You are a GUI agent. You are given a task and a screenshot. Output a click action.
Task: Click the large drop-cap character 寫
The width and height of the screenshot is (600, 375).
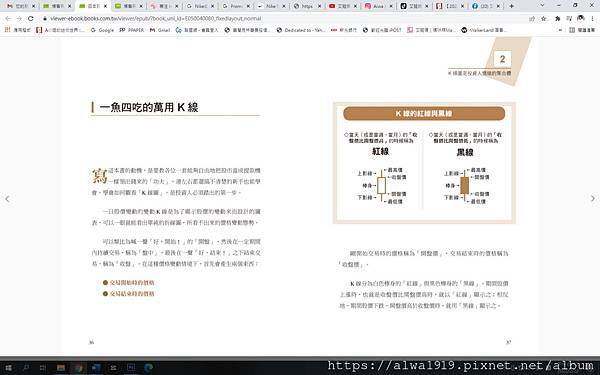tap(99, 176)
